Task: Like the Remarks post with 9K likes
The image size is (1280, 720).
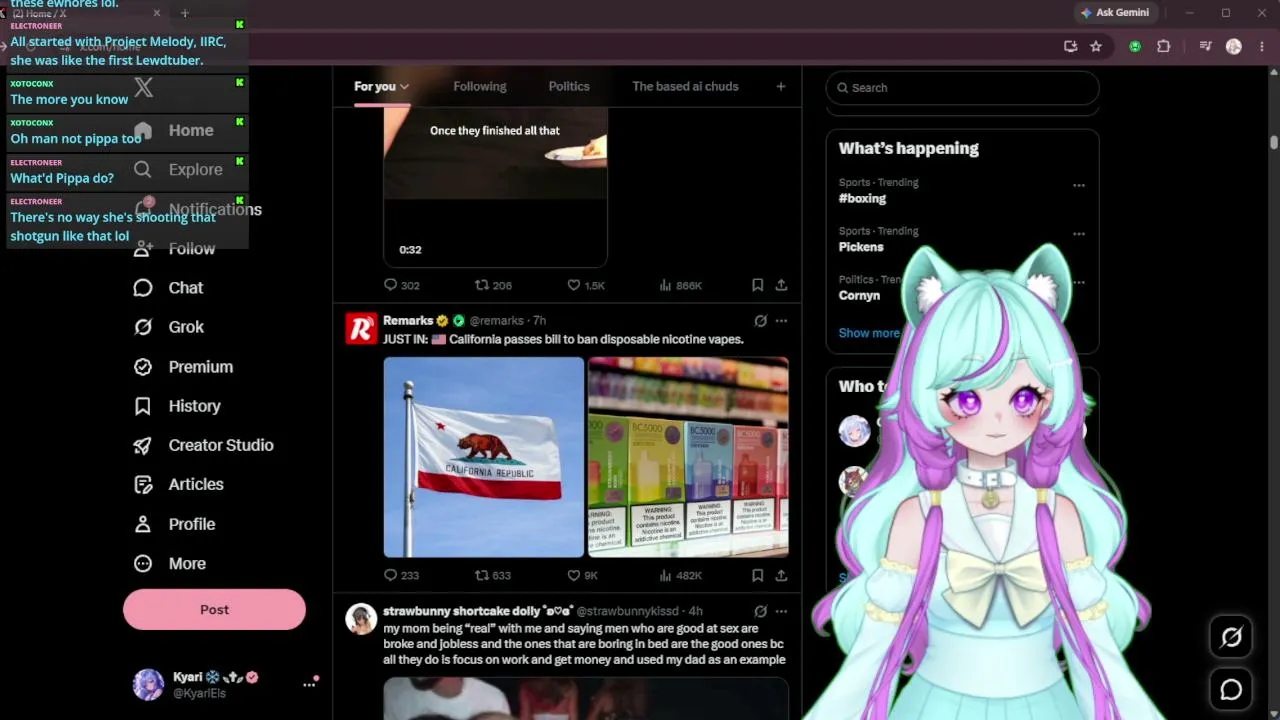Action: 583,575
